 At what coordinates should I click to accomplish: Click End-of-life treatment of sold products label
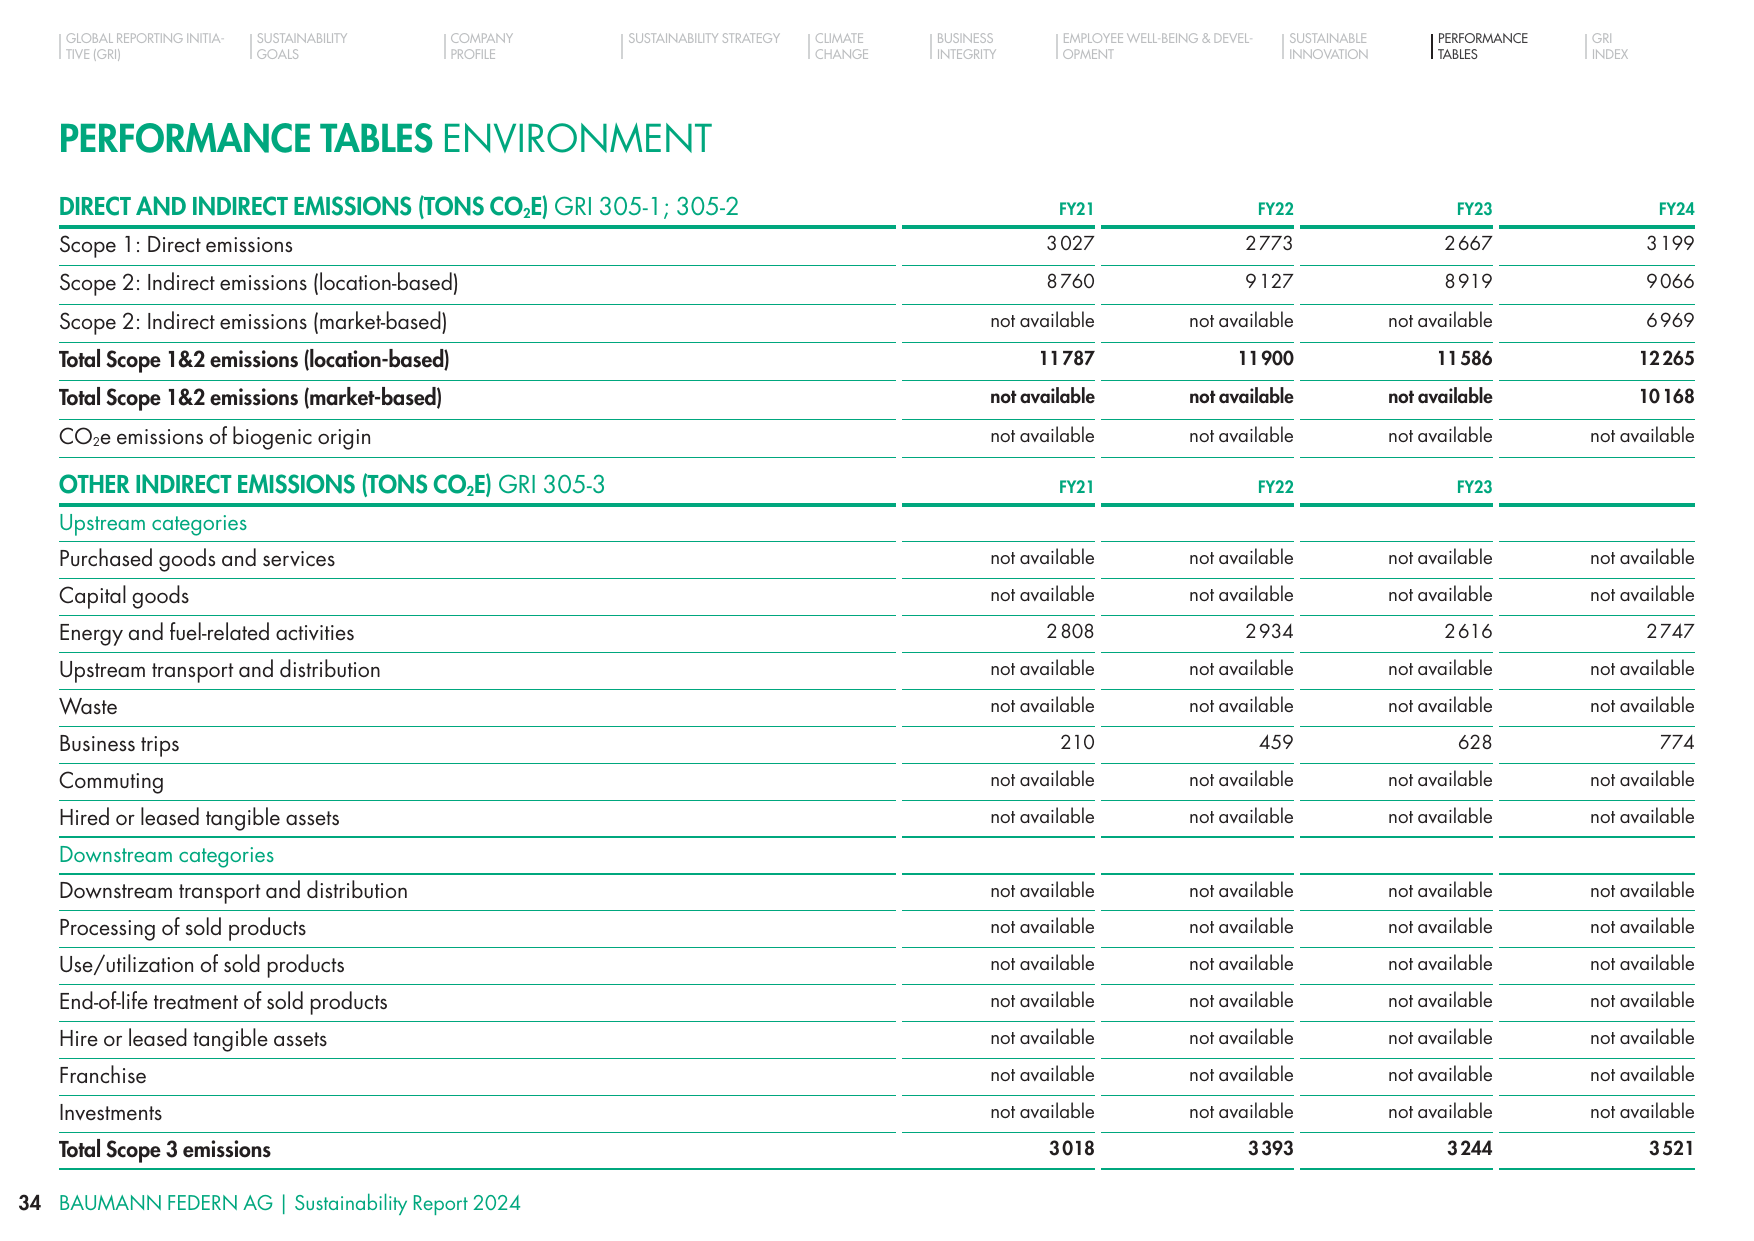[223, 1002]
